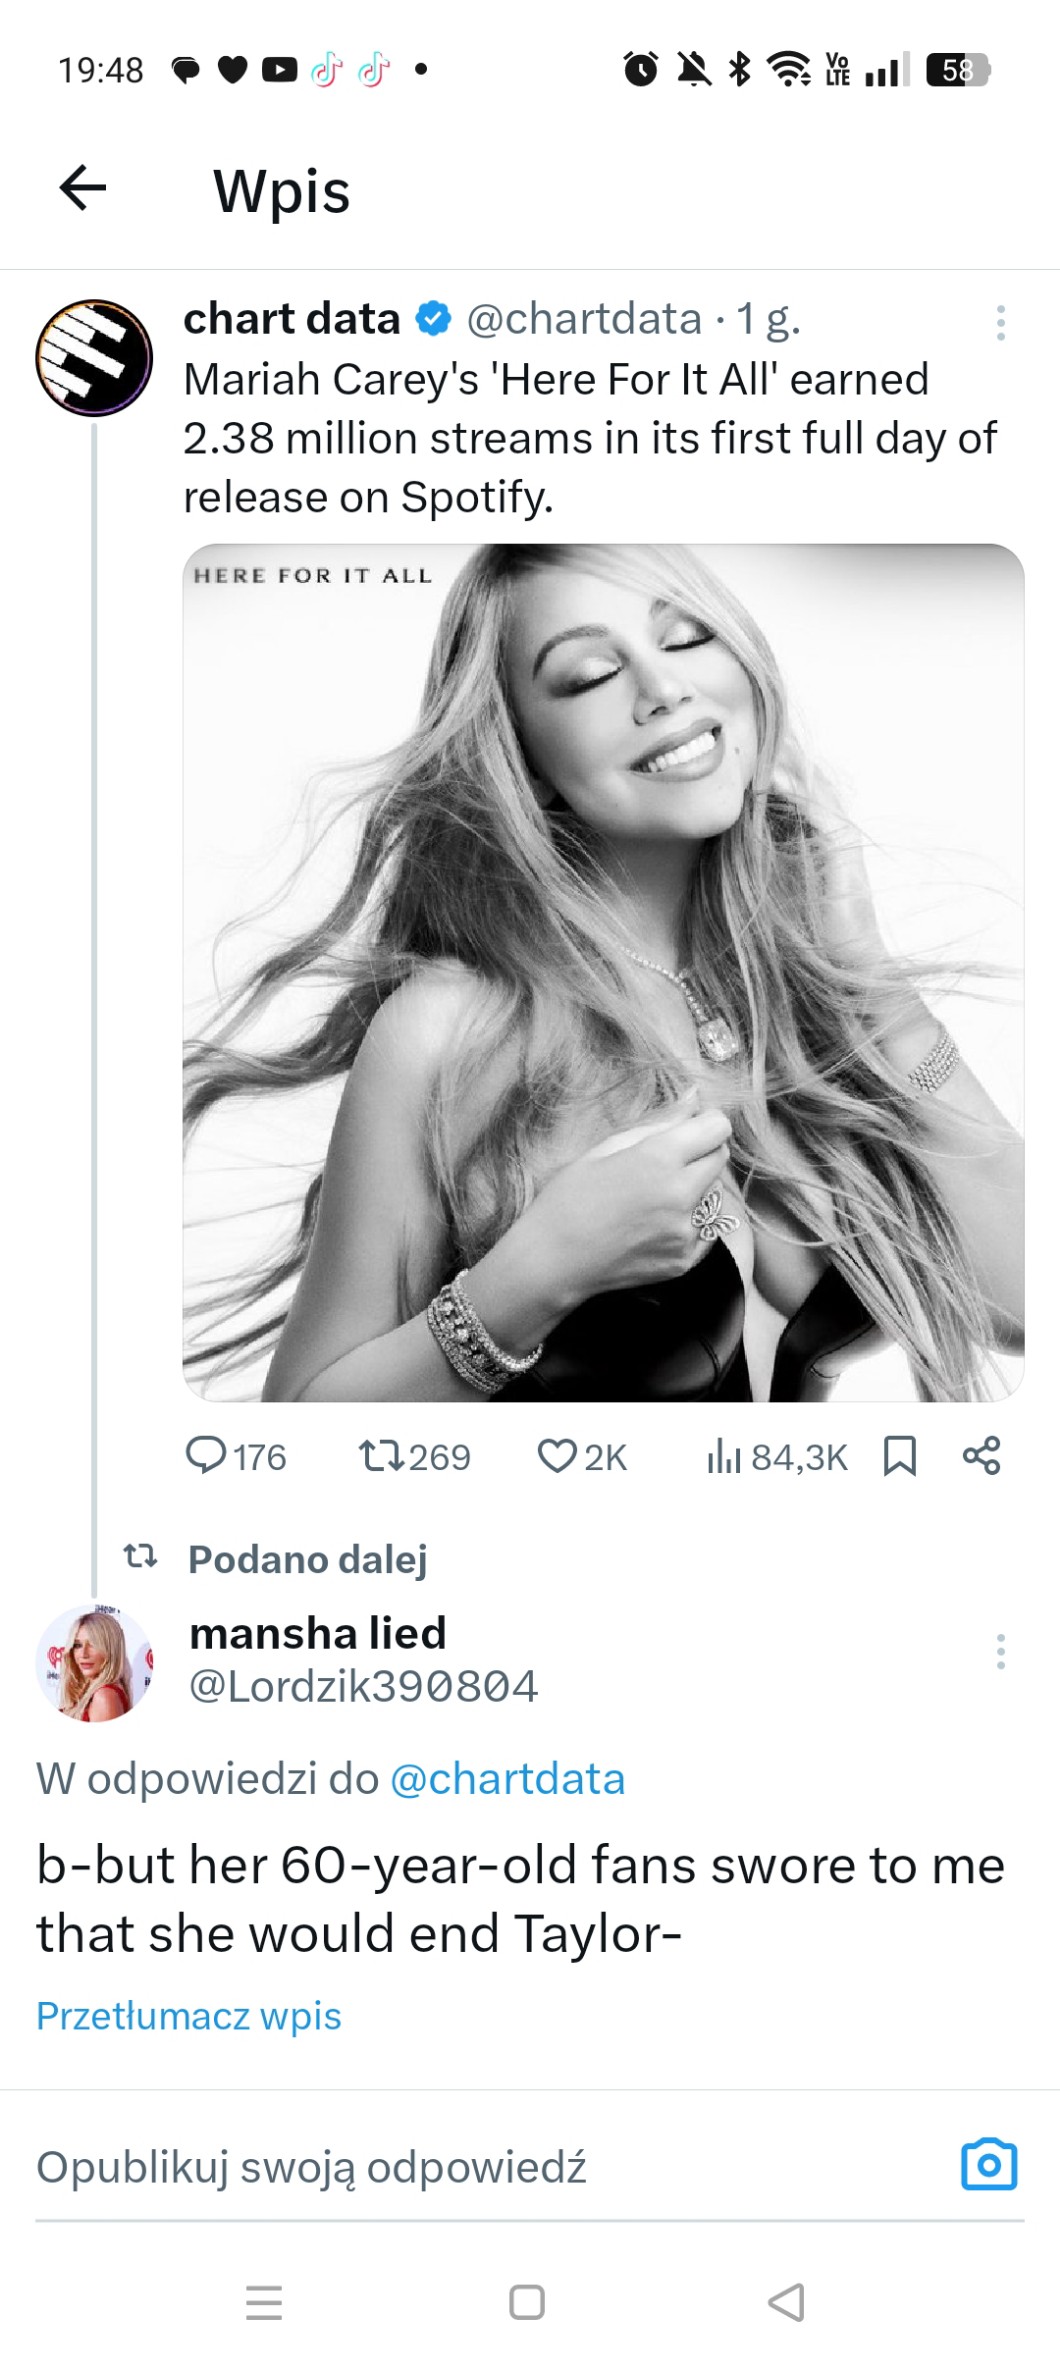Bookmark the chart data post
The width and height of the screenshot is (1060, 2367).
[900, 1456]
